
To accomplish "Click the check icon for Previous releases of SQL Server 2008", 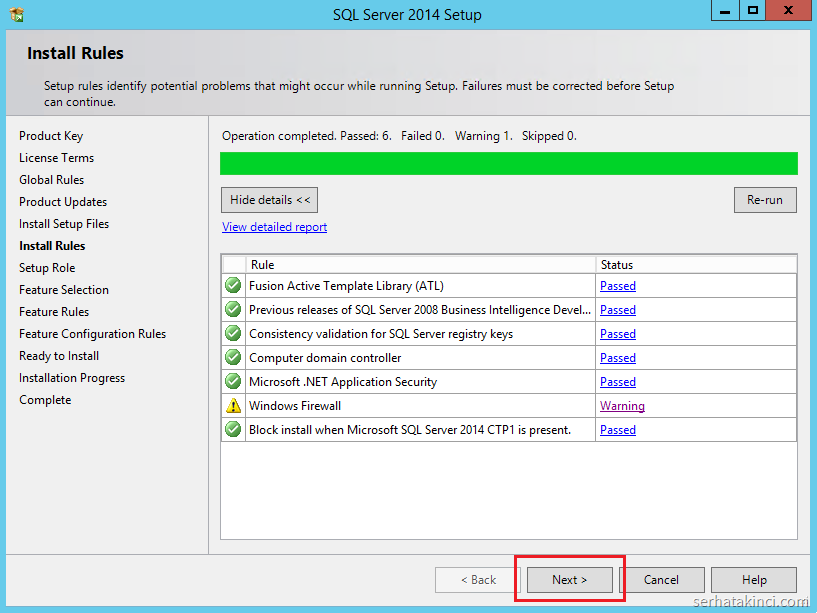I will tap(233, 310).
